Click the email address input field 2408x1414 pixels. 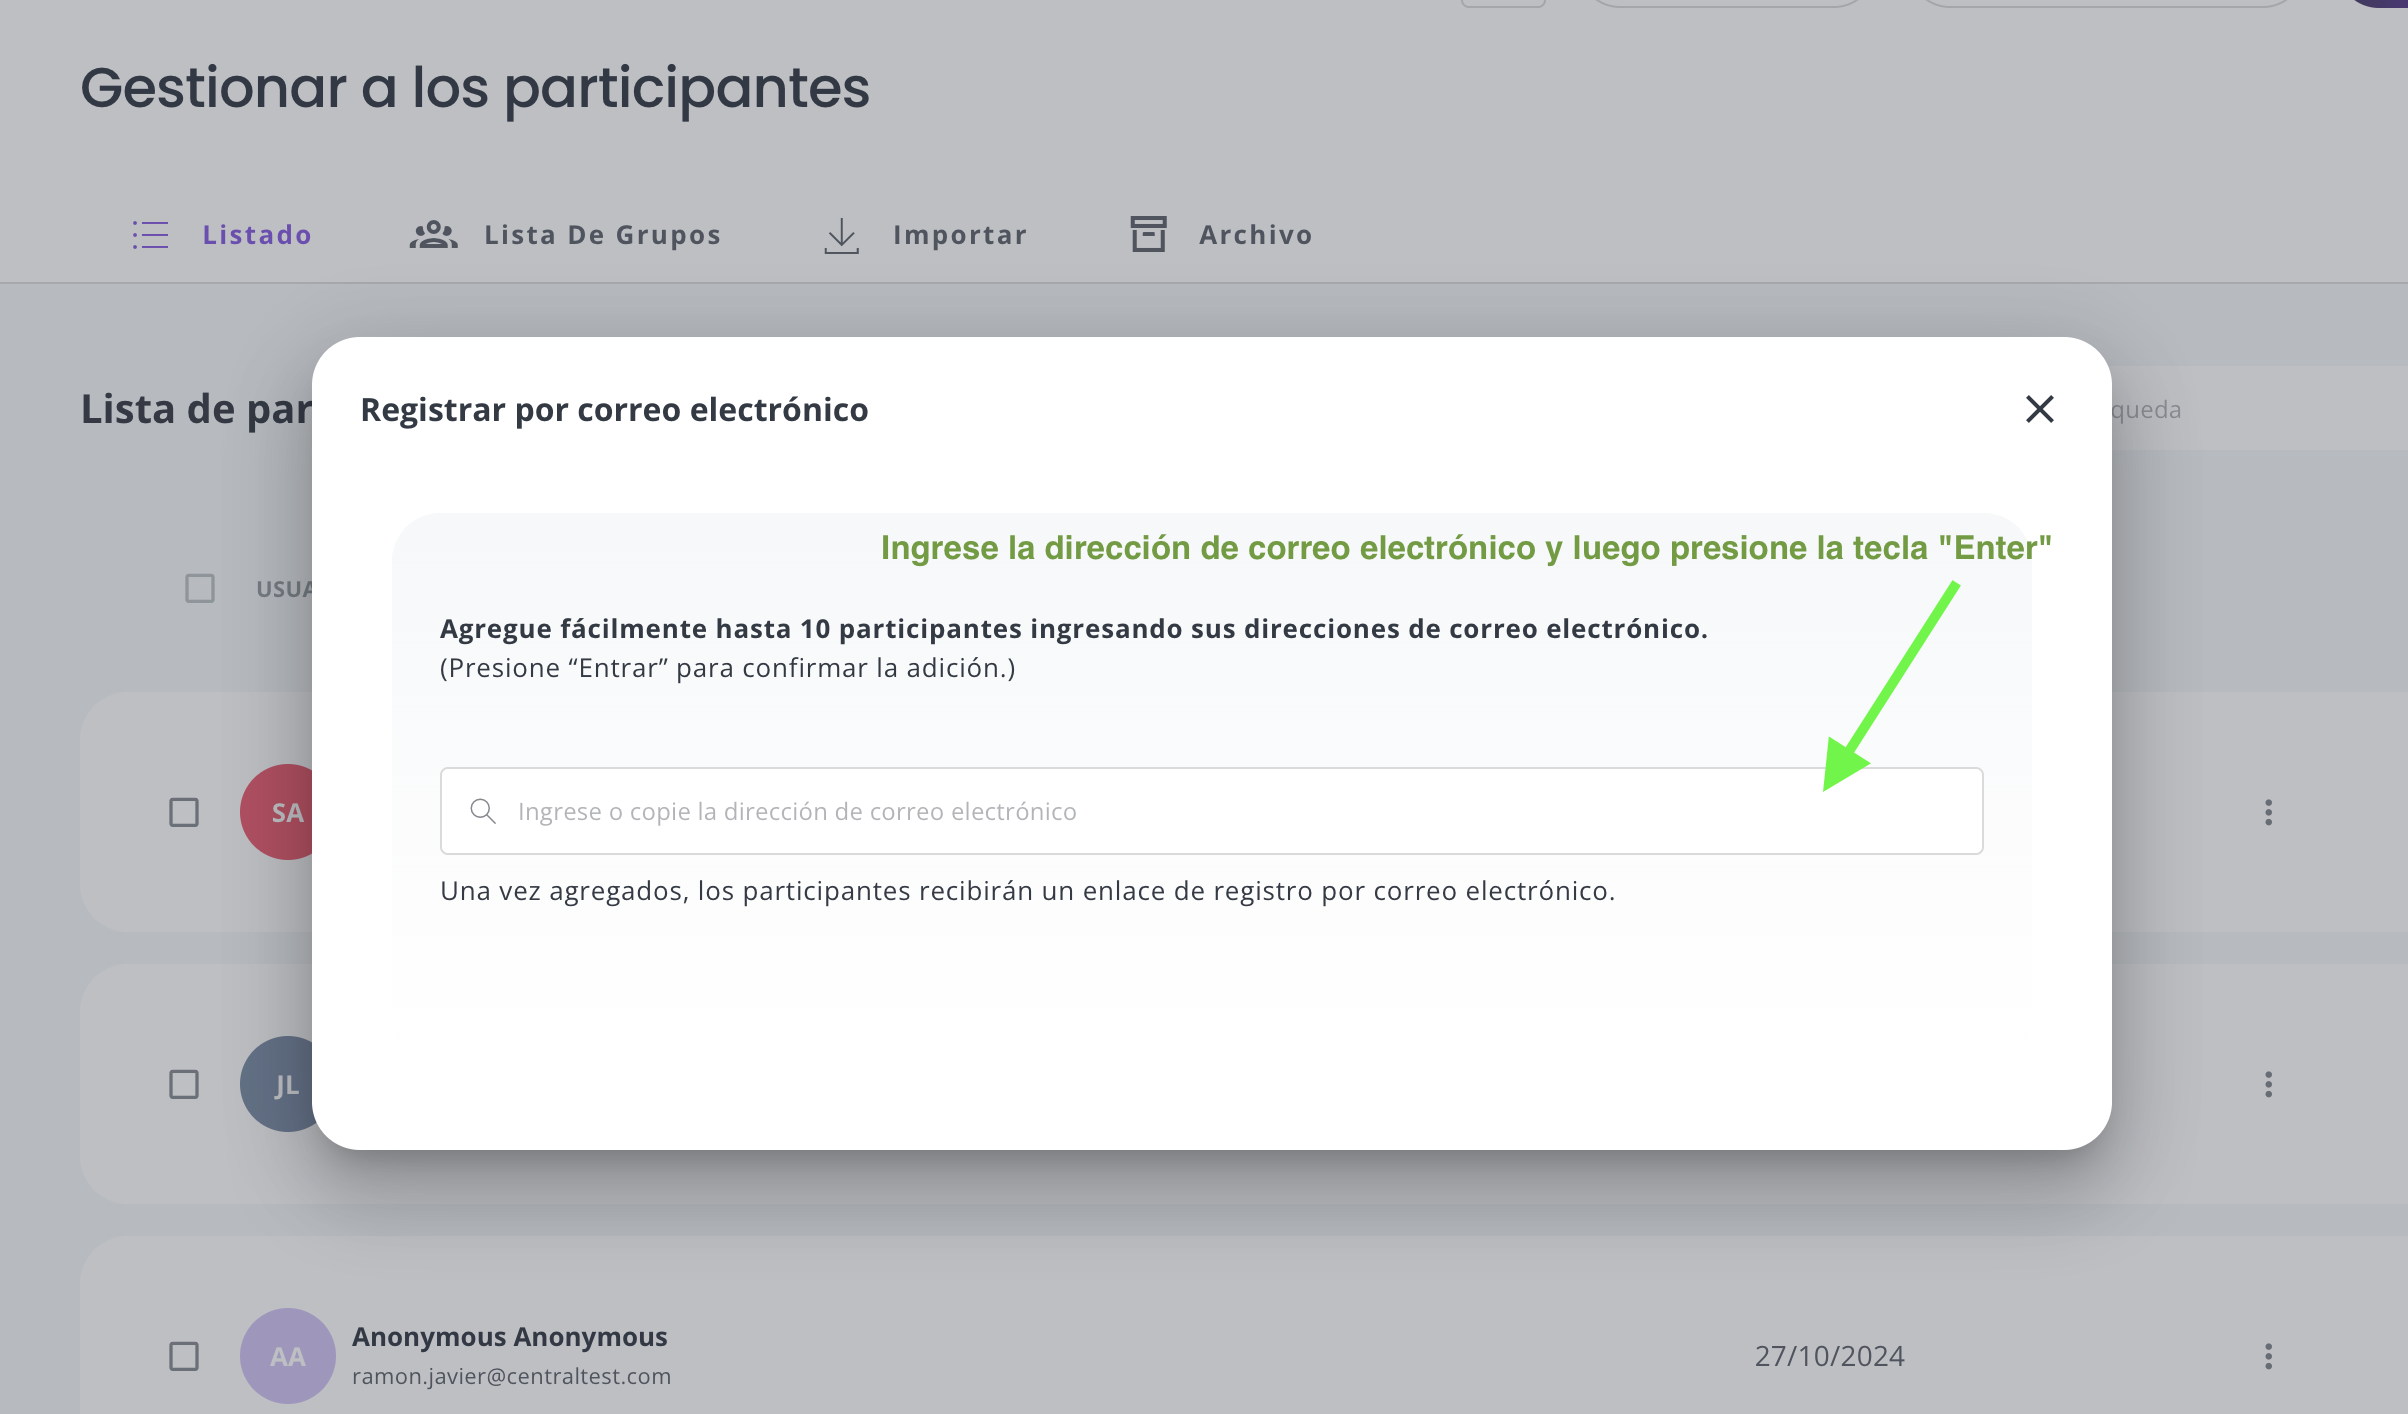point(1211,811)
